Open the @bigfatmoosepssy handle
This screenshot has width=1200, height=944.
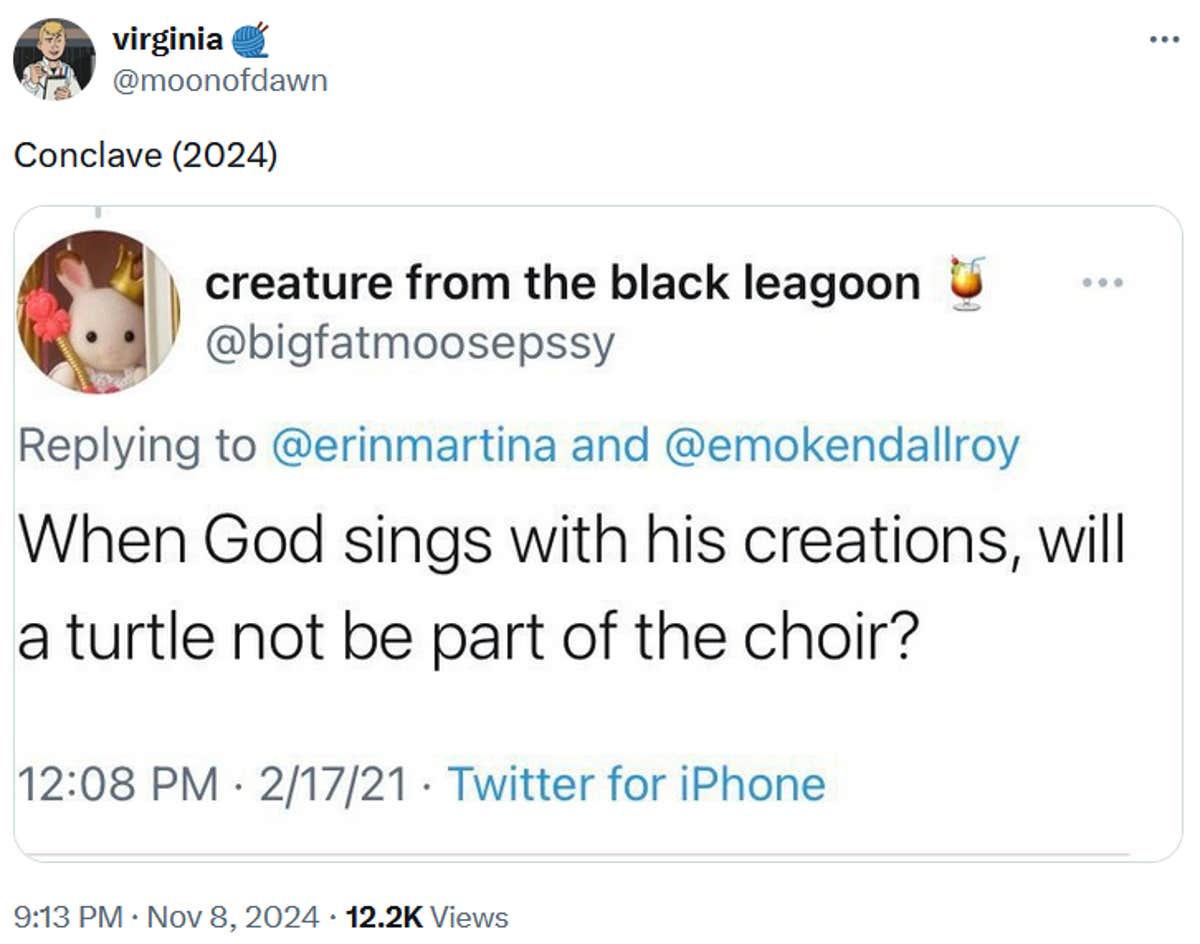409,344
